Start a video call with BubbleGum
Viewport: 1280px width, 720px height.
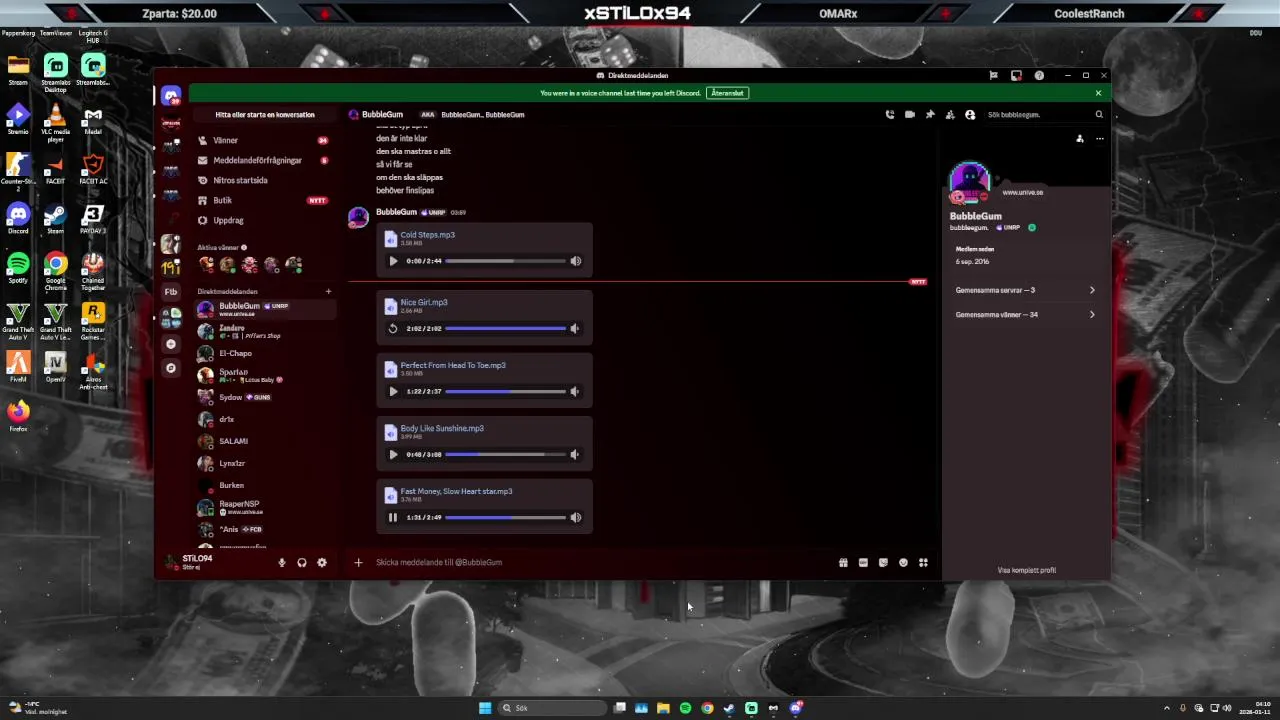tap(910, 115)
